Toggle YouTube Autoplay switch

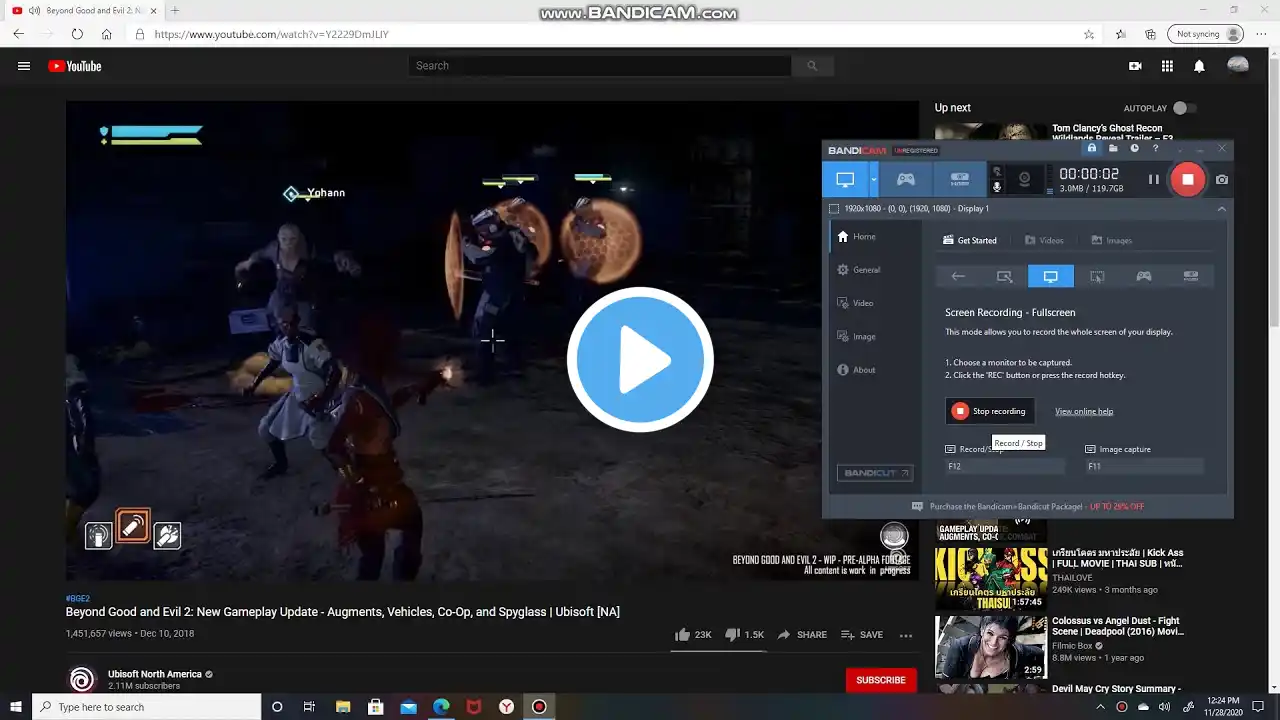click(x=1183, y=108)
